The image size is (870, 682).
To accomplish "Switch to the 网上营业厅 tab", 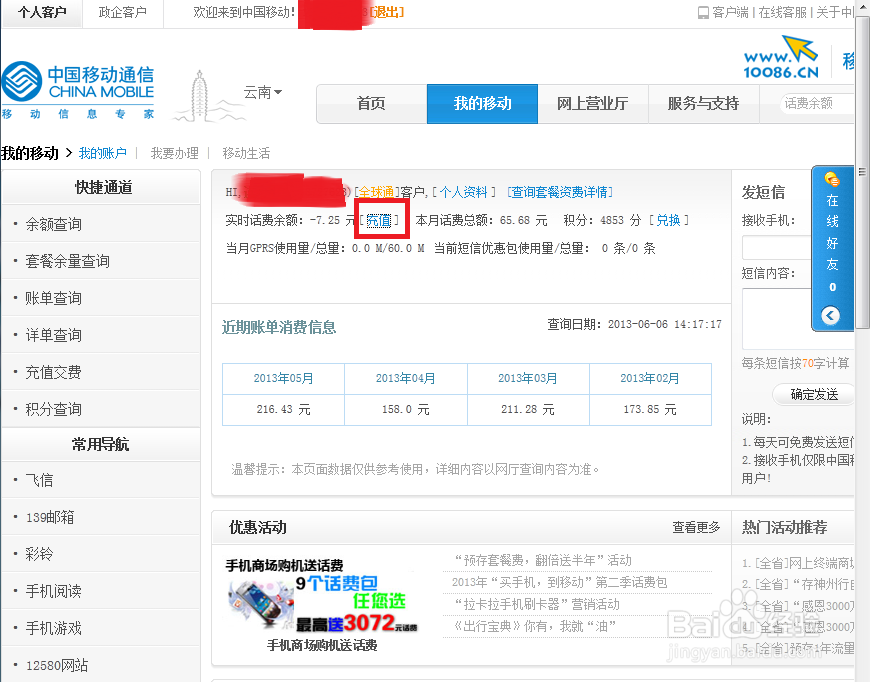I will [593, 103].
